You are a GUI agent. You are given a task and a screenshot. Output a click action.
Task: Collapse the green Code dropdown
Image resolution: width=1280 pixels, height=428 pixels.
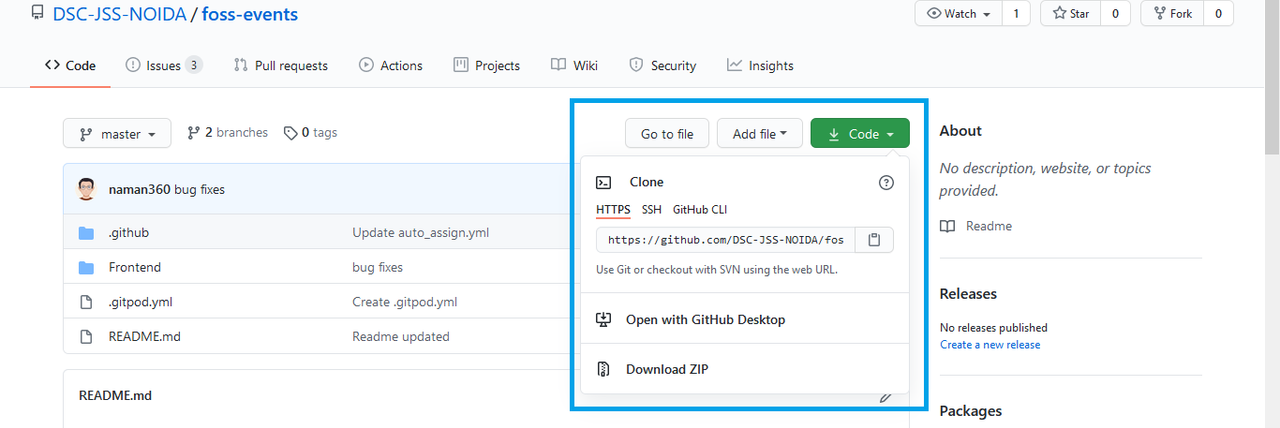click(860, 134)
